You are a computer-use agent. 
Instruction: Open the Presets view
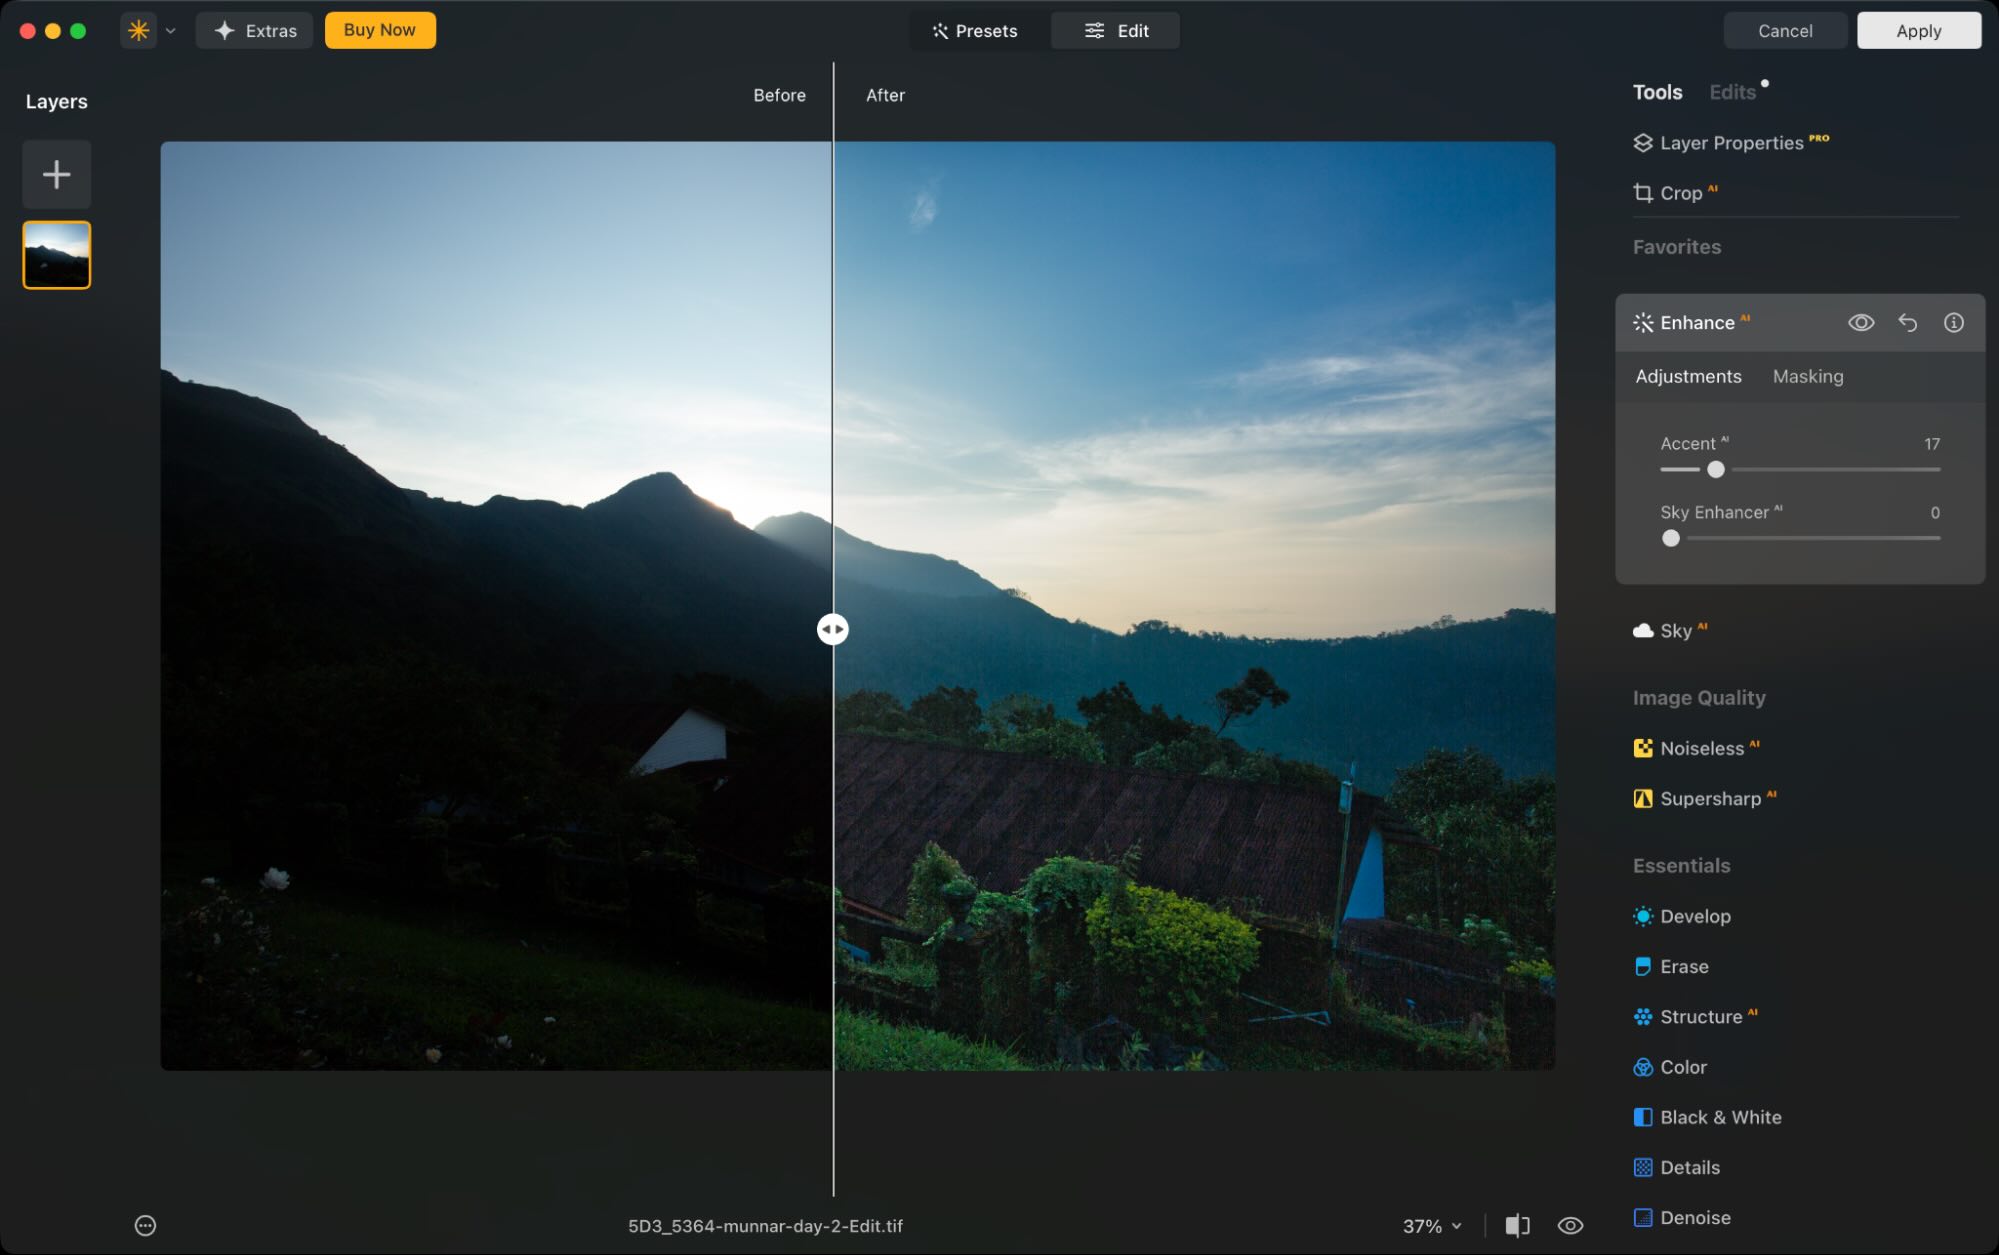tap(976, 30)
